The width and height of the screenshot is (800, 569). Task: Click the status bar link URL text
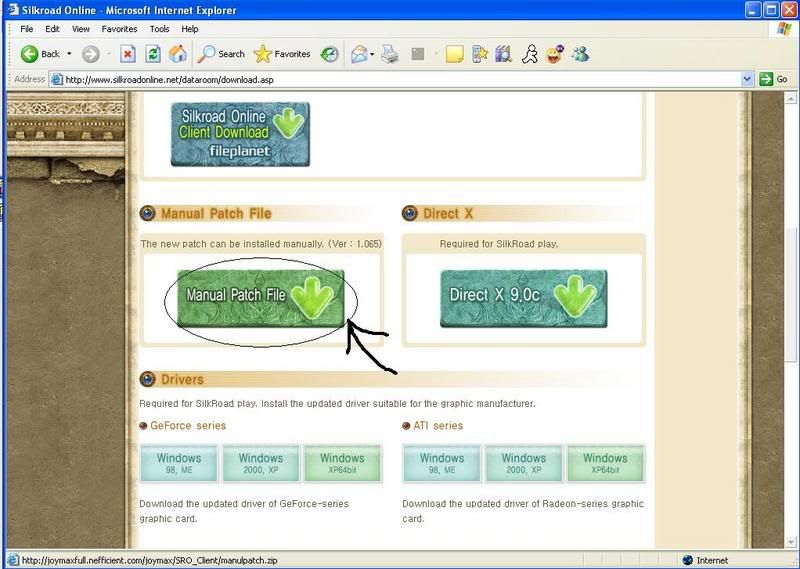(149, 560)
